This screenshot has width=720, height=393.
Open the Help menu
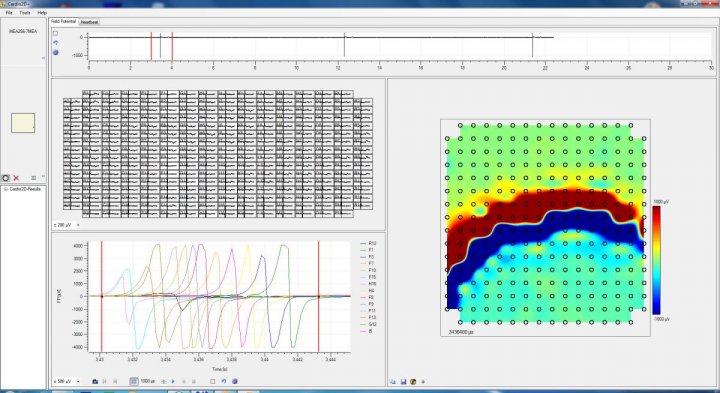pyautogui.click(x=42, y=13)
